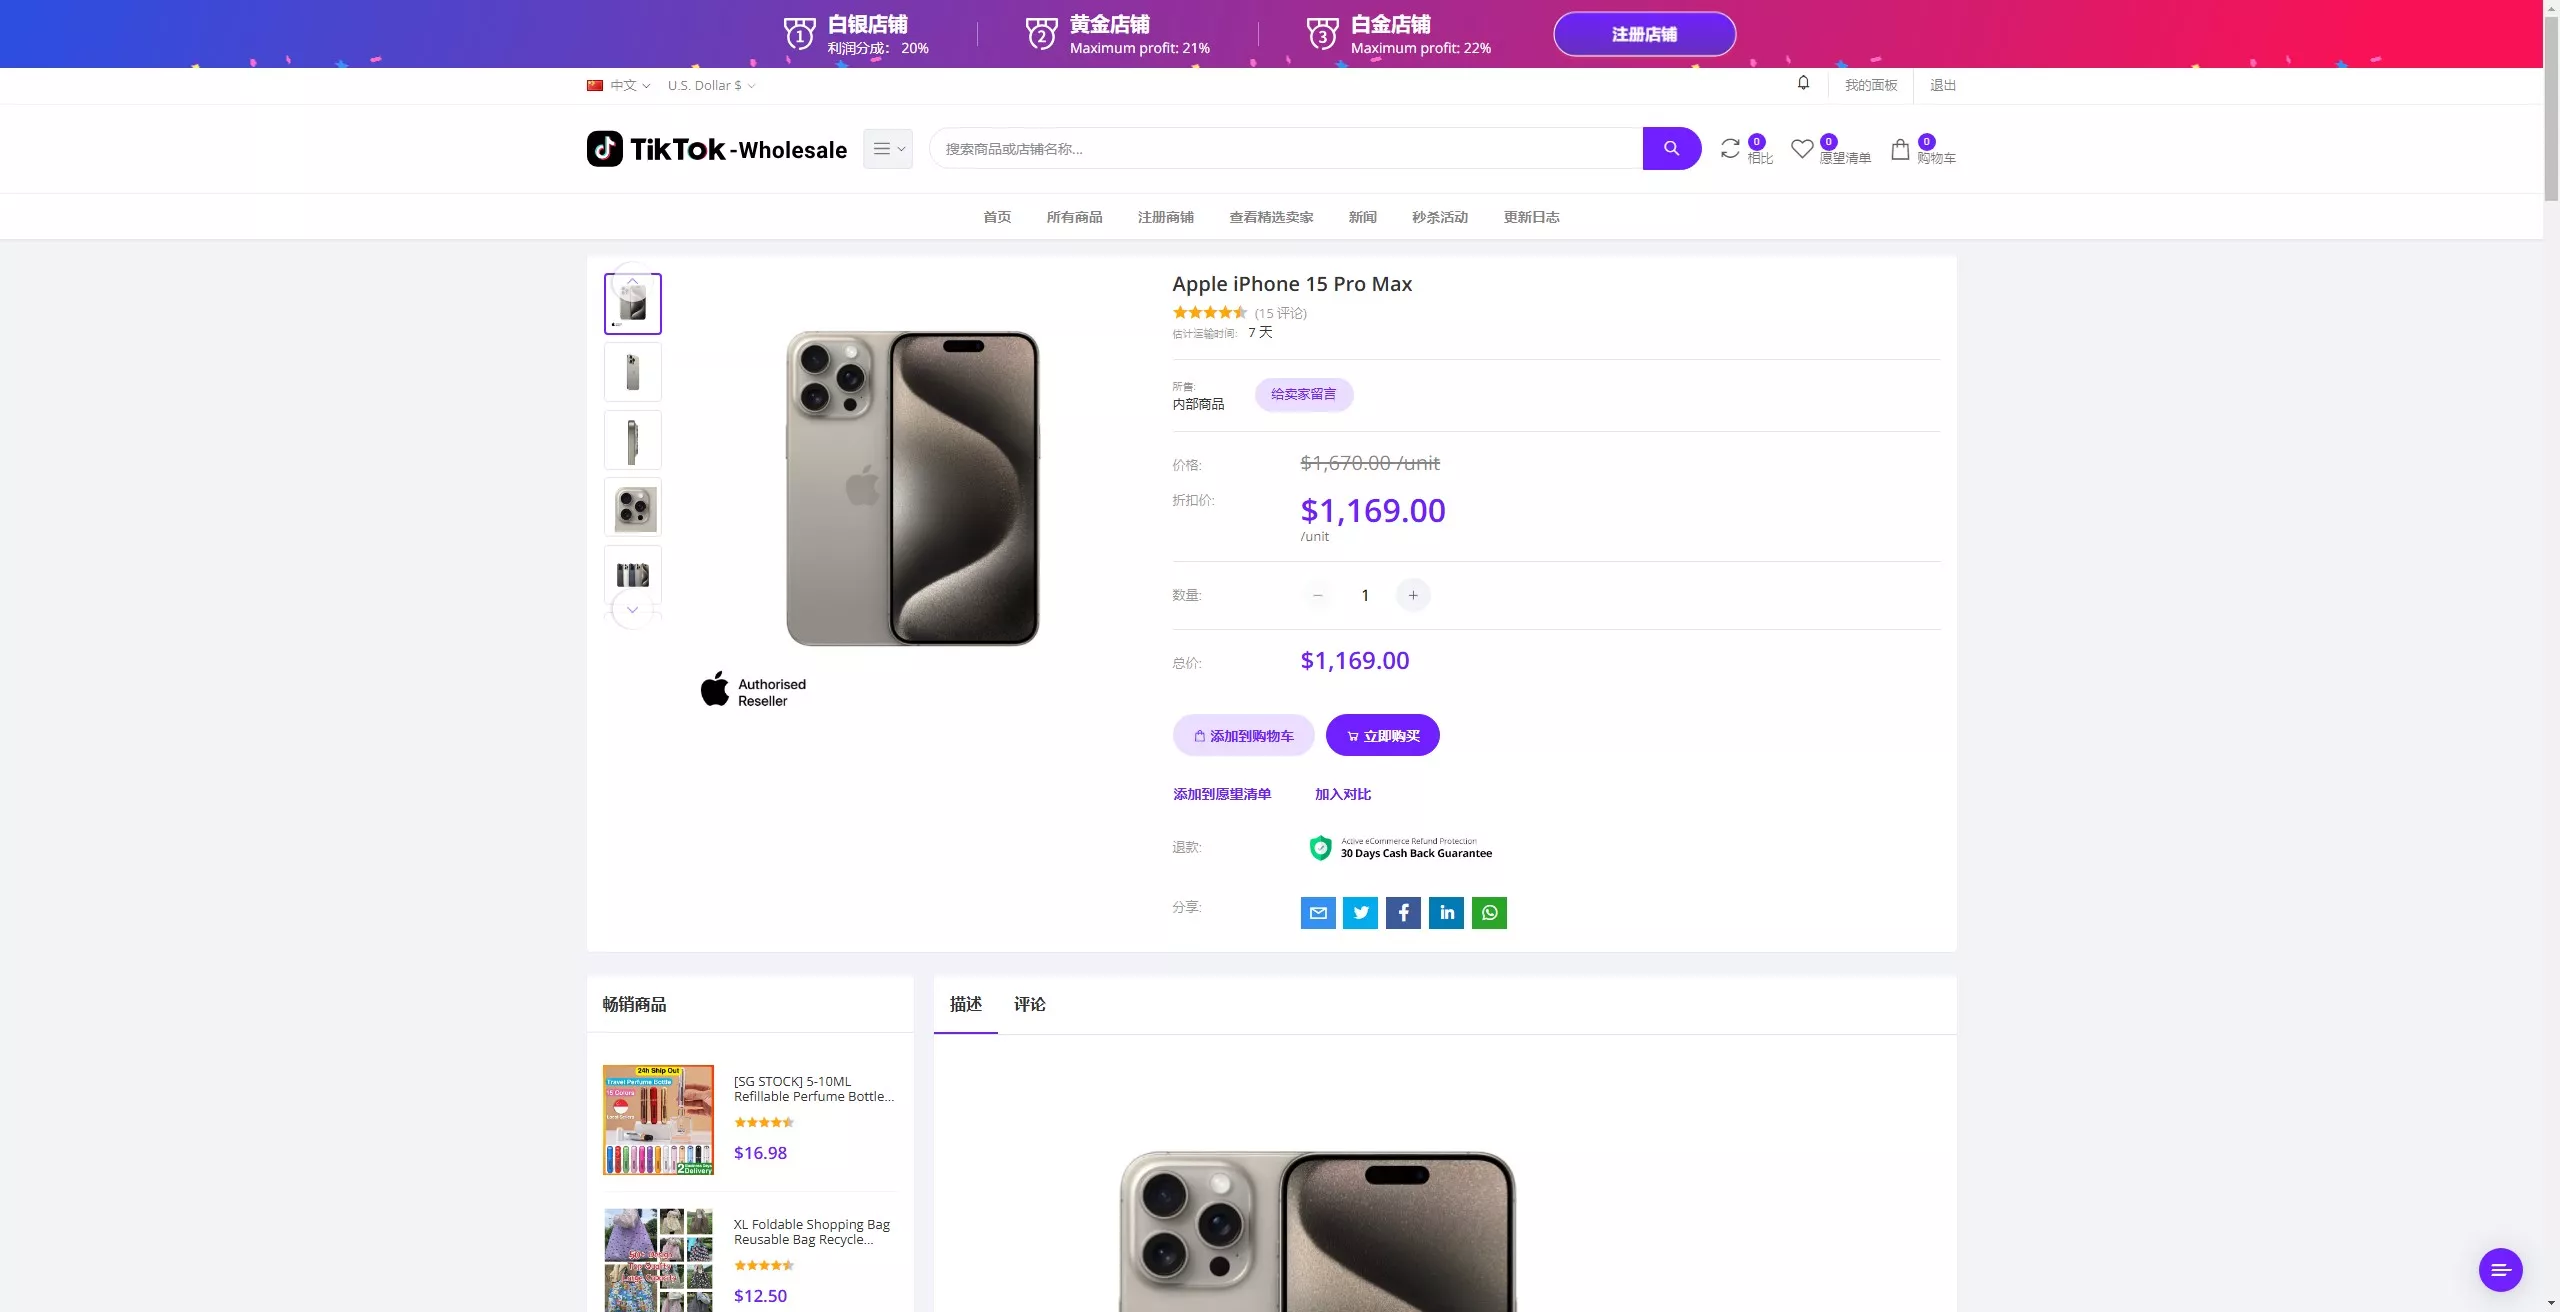Open the U.S. Dollar currency dropdown

tap(711, 86)
